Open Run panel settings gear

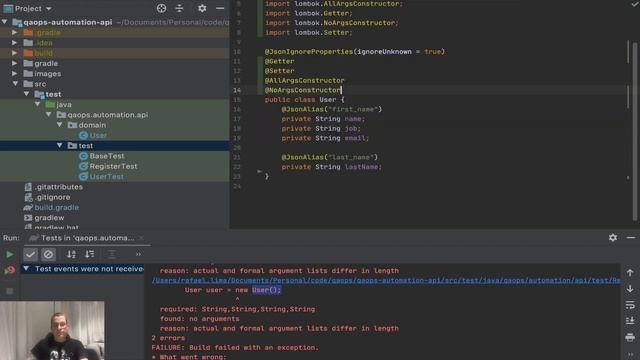point(613,238)
